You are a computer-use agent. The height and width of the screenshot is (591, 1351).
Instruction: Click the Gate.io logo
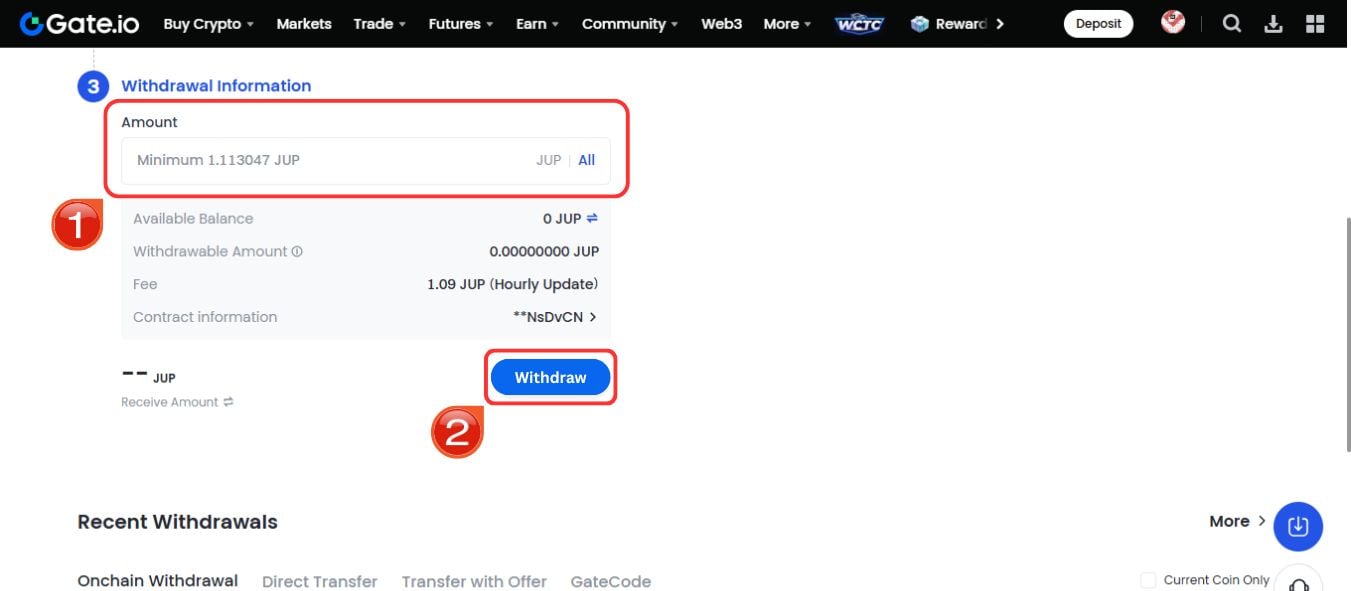click(x=79, y=24)
